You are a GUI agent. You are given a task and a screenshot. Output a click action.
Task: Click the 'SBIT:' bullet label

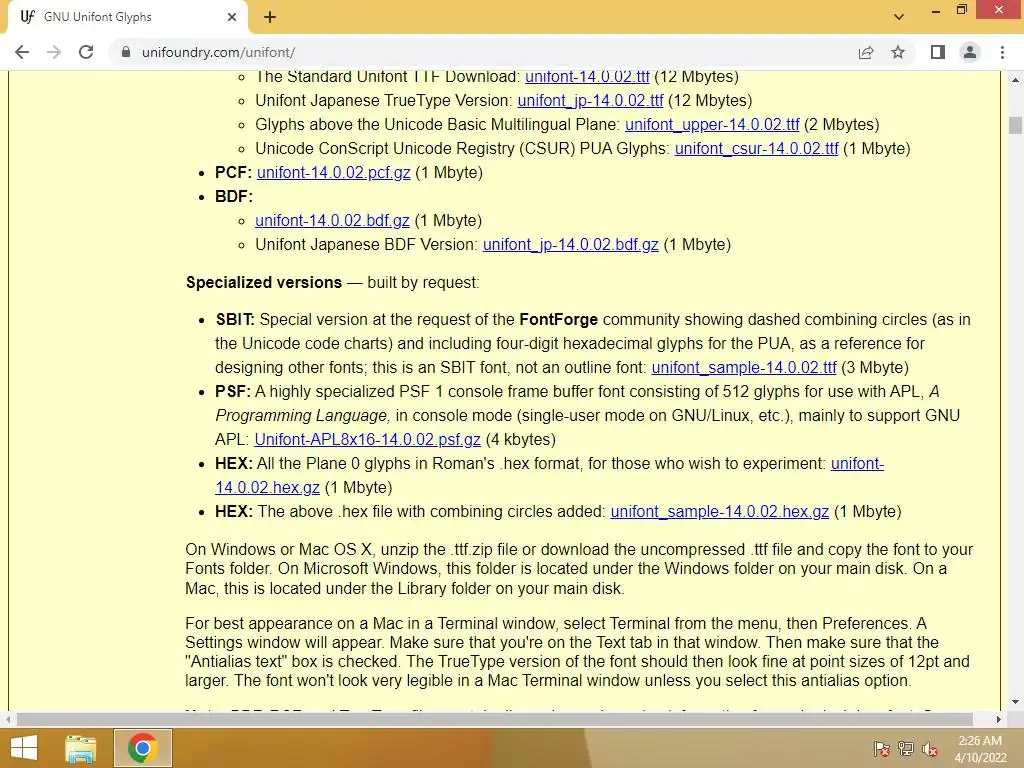pos(235,320)
